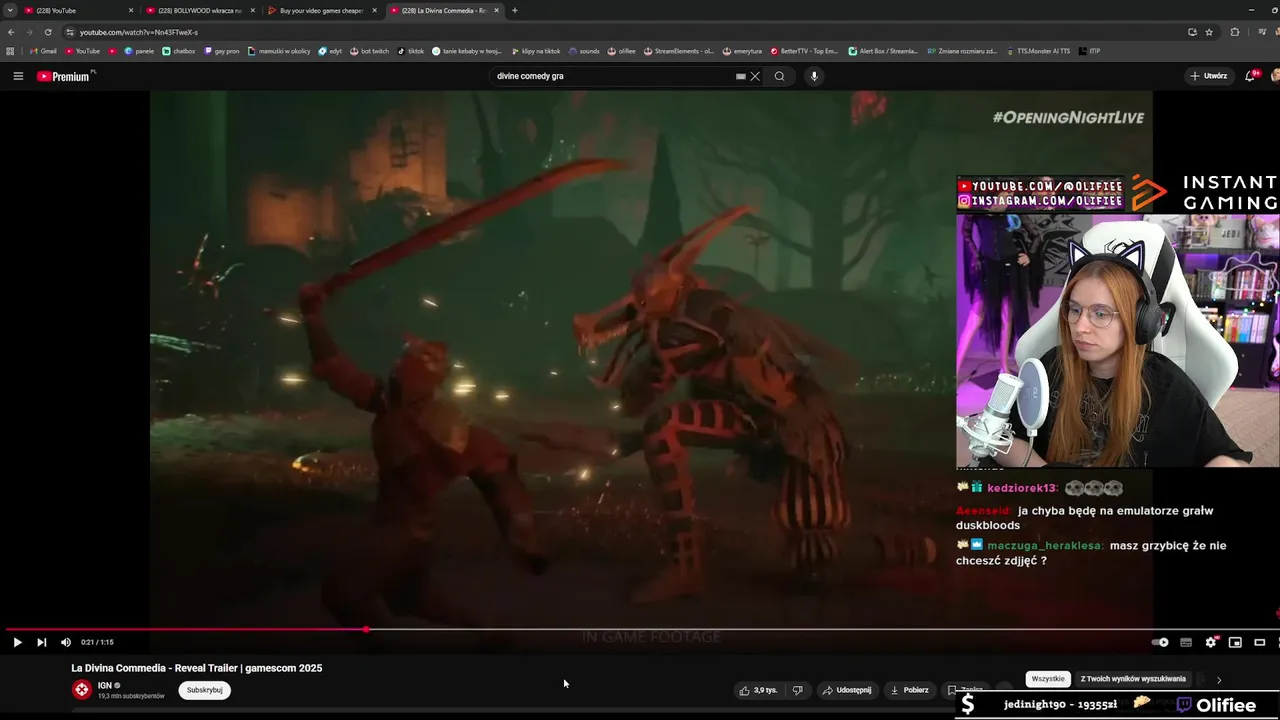Open the sounds bookmark
The width and height of the screenshot is (1280, 720).
584,51
